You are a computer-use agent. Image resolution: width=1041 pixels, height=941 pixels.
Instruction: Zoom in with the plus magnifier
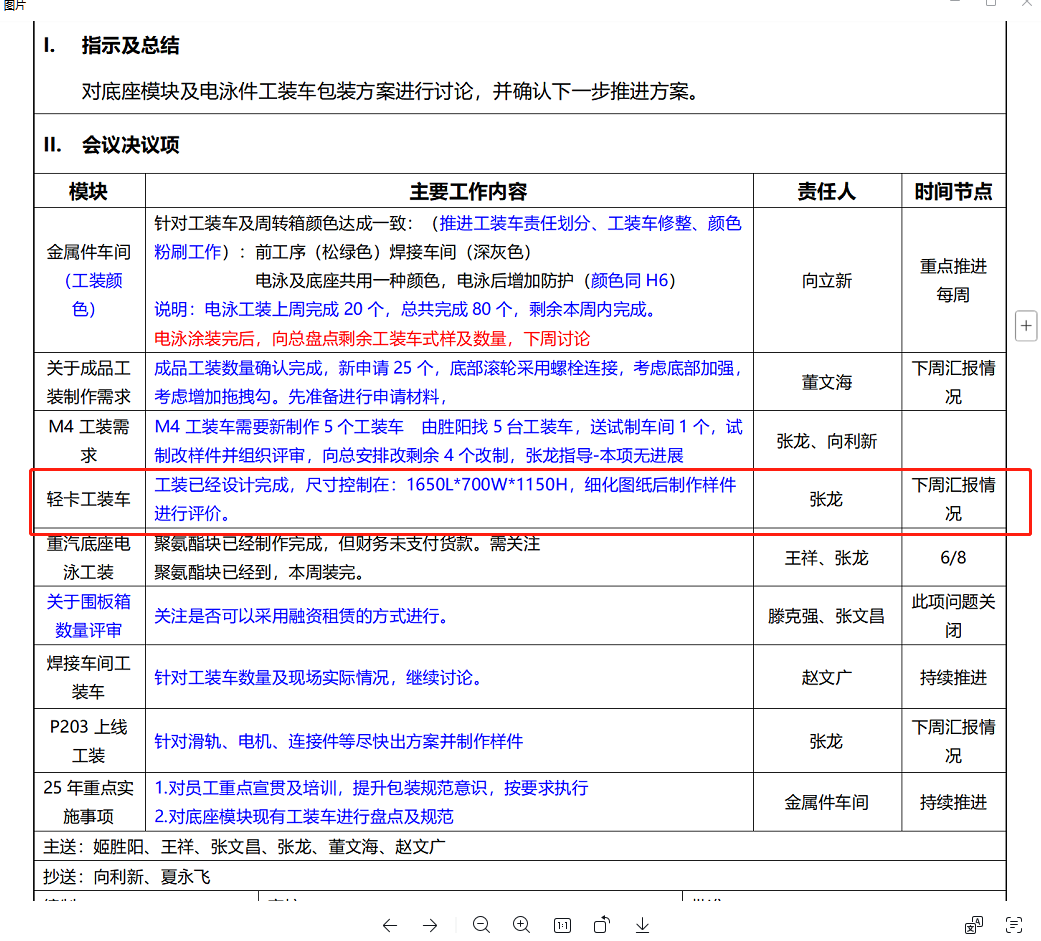coord(522,924)
